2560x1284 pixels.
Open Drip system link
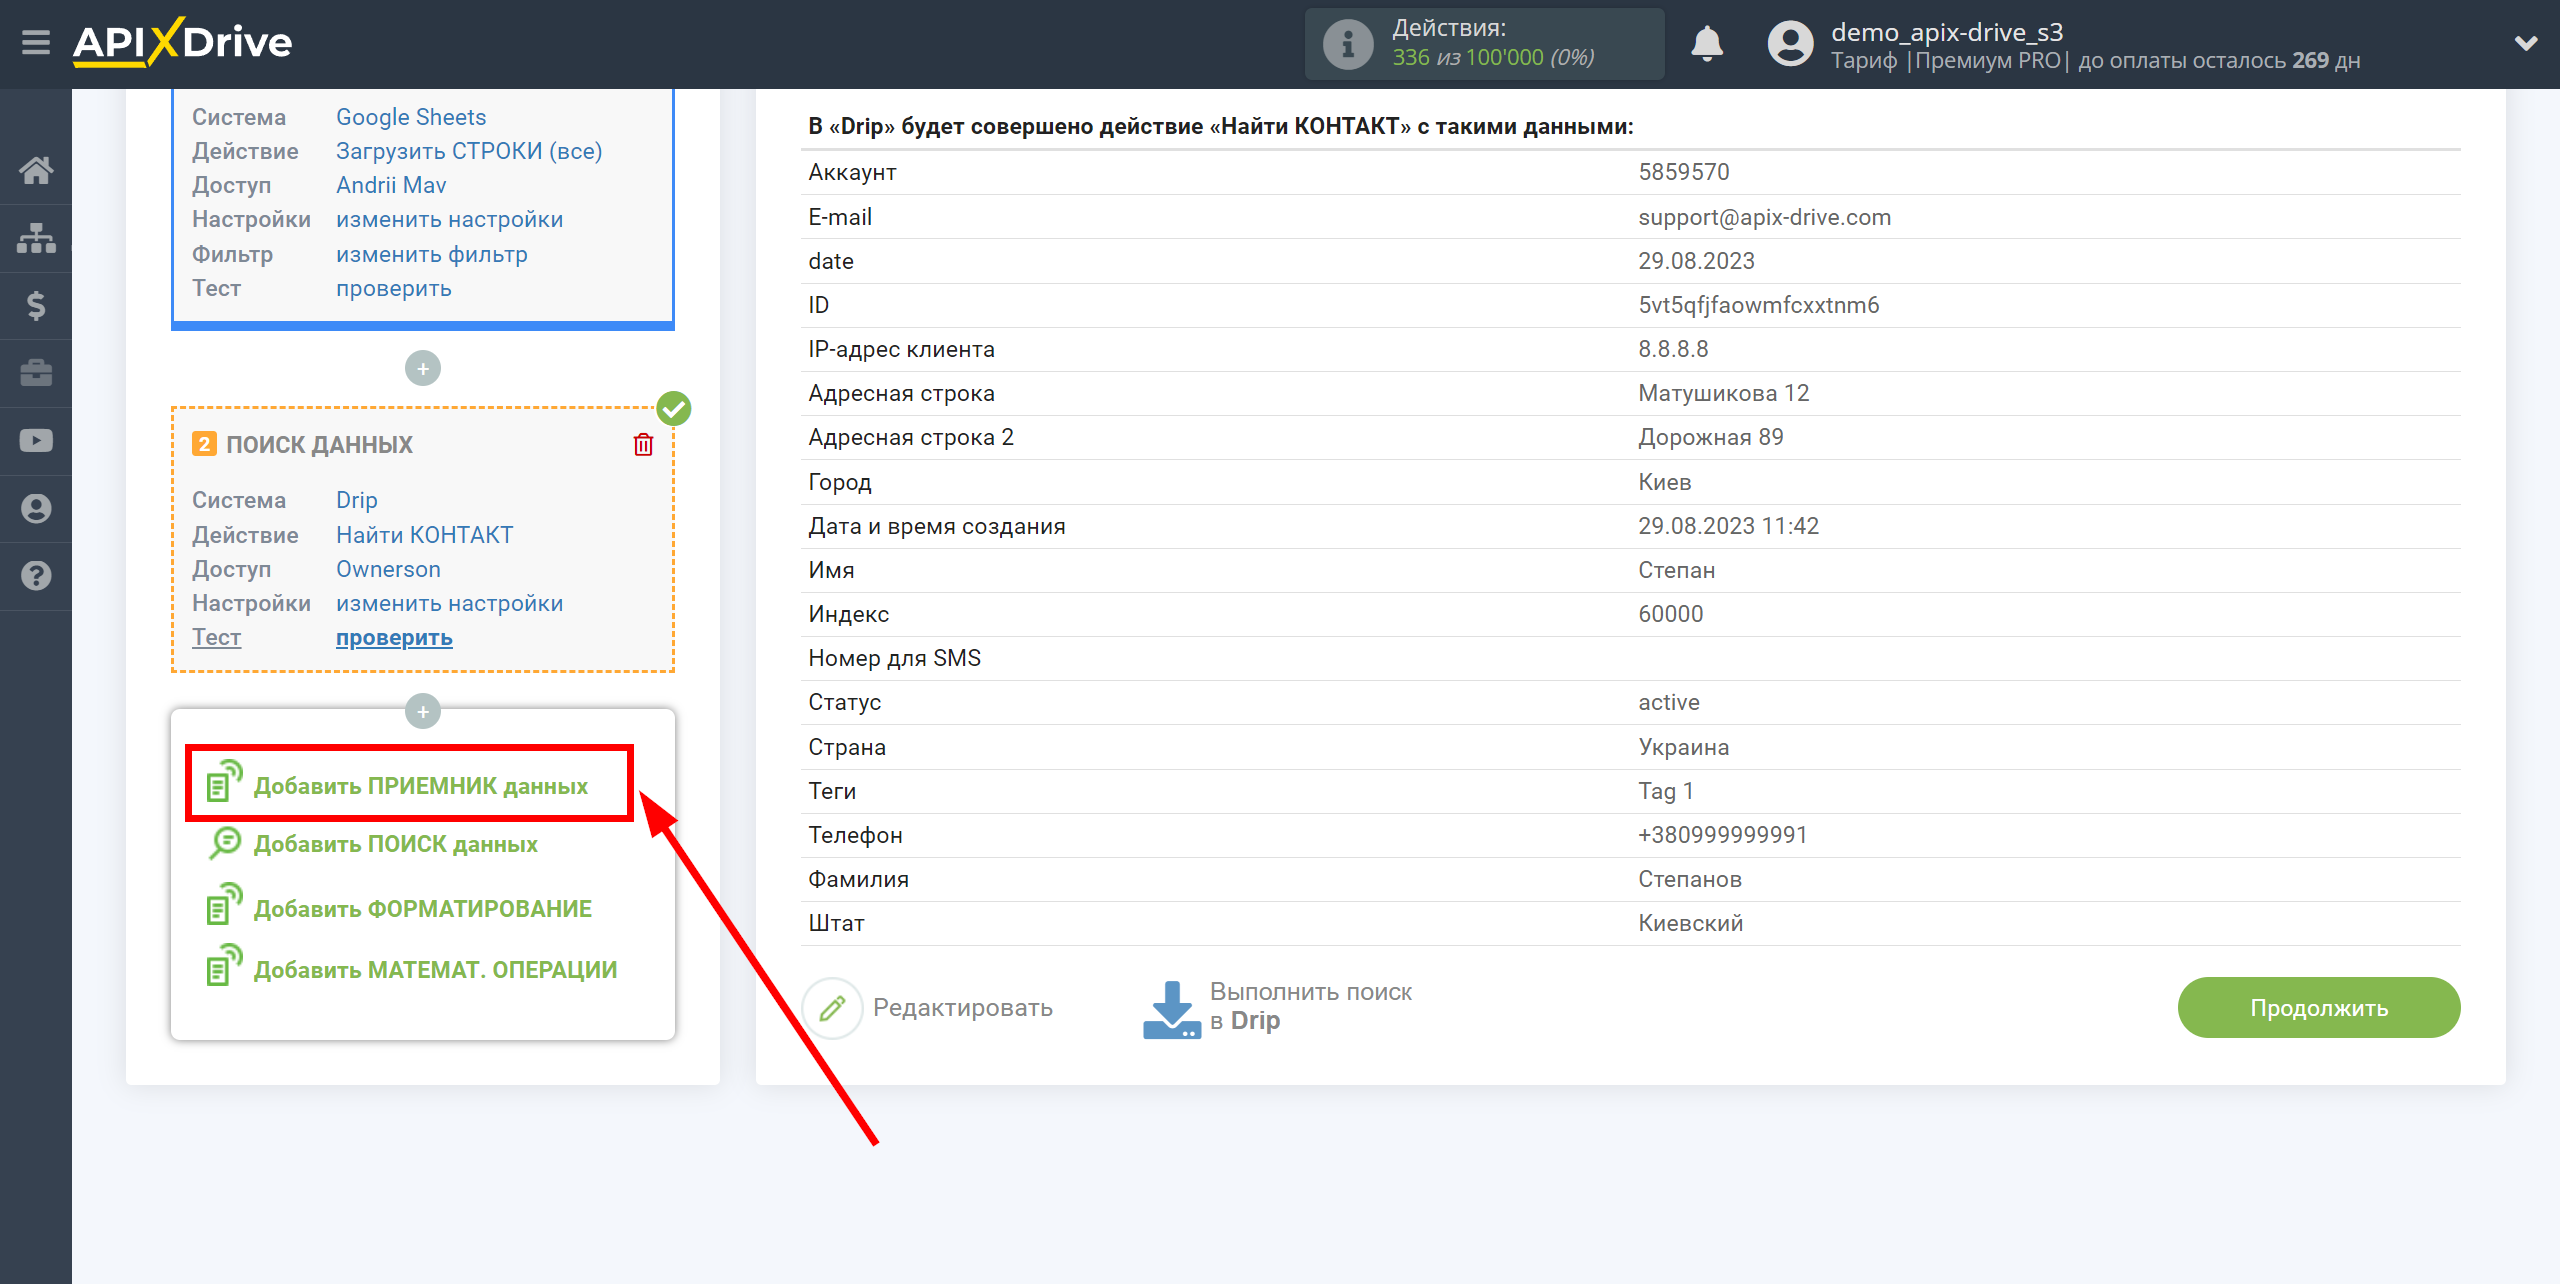coord(357,500)
